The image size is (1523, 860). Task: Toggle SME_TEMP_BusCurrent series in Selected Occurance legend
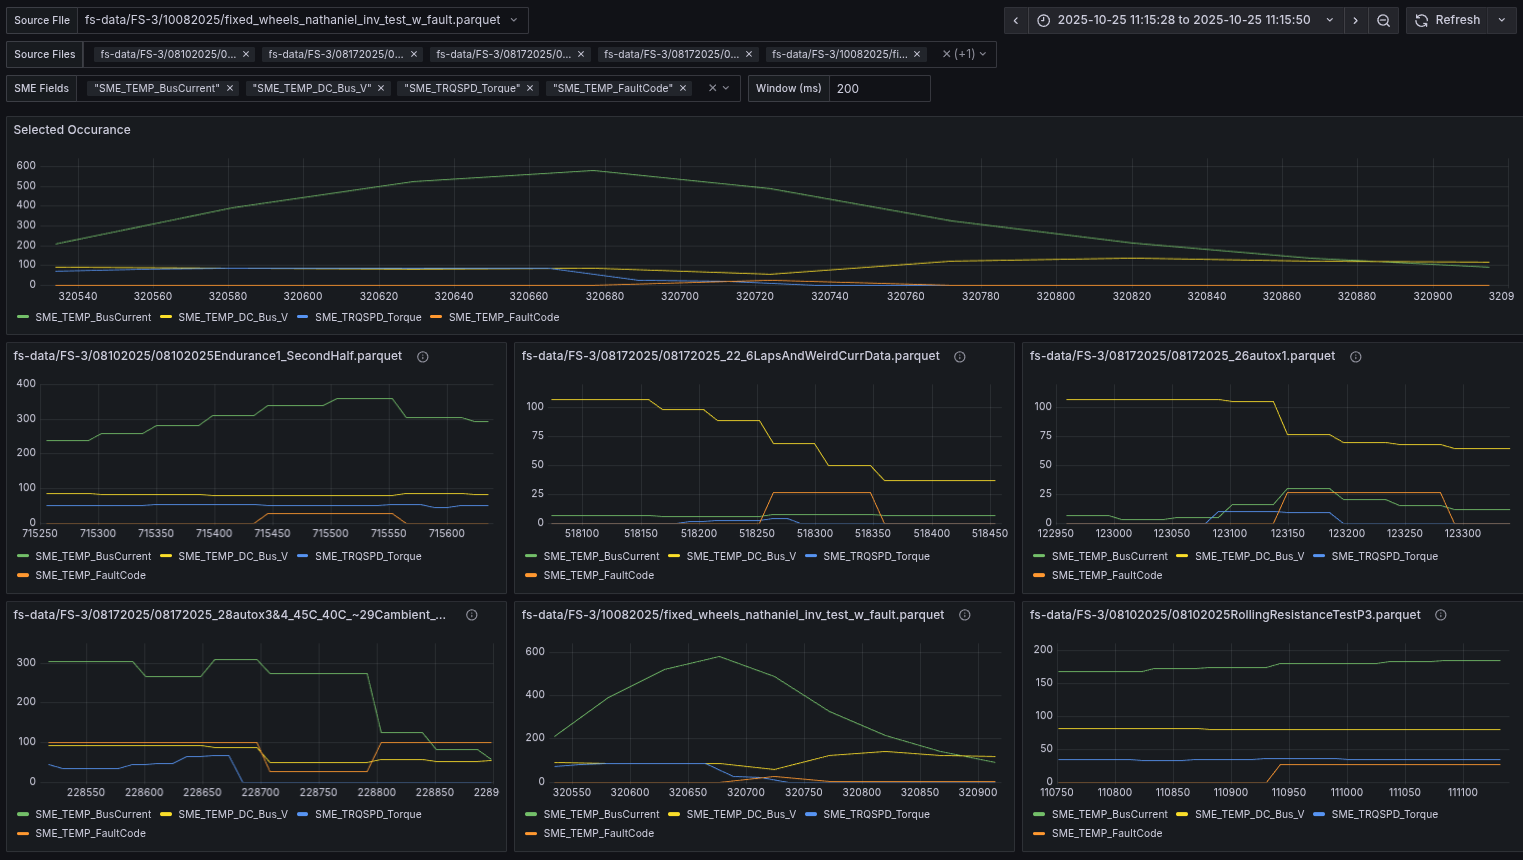click(92, 317)
